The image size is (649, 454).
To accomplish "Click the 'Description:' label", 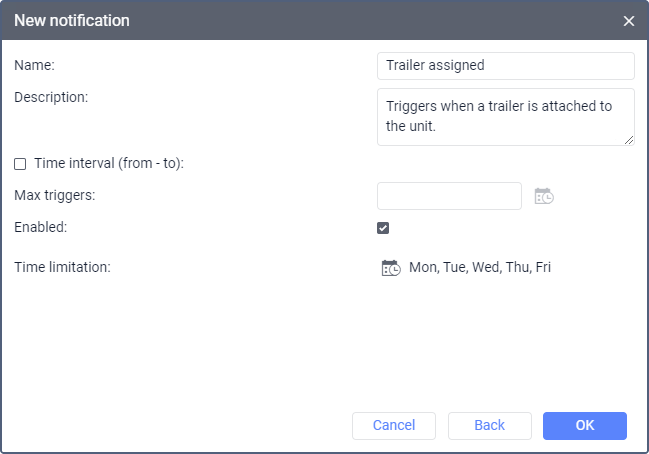I will point(52,97).
